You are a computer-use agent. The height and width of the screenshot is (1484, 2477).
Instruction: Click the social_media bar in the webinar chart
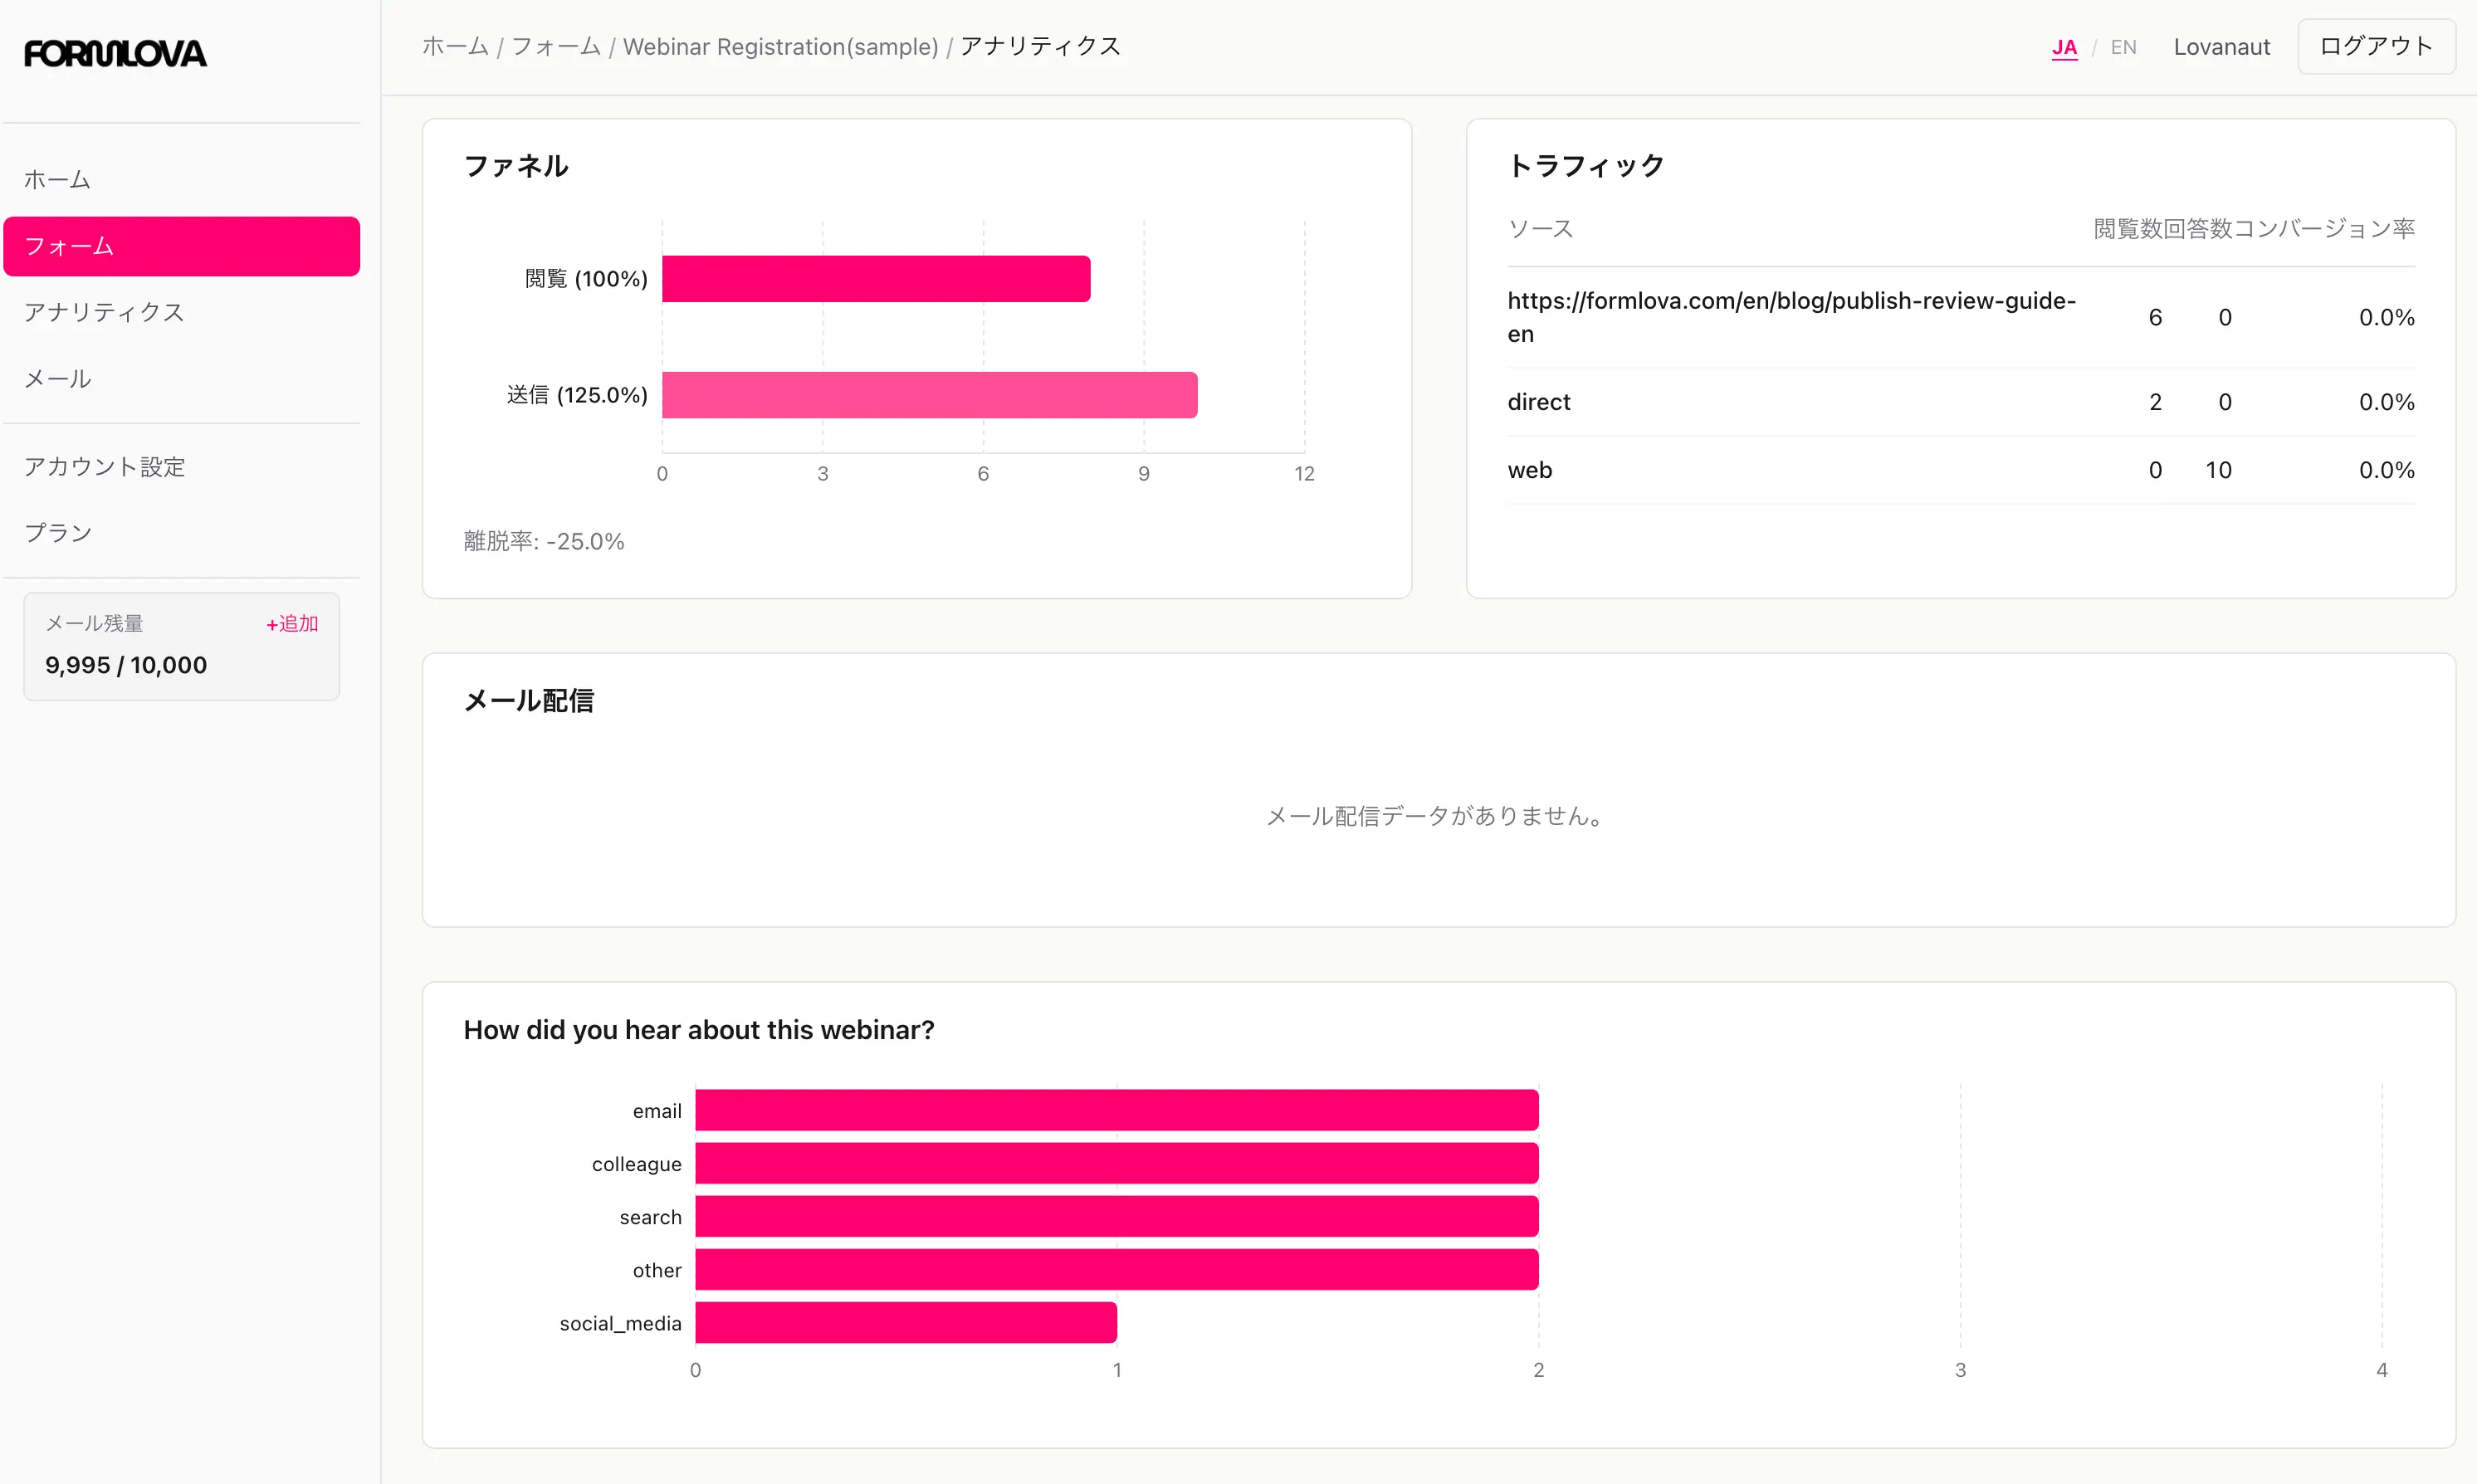coord(905,1322)
